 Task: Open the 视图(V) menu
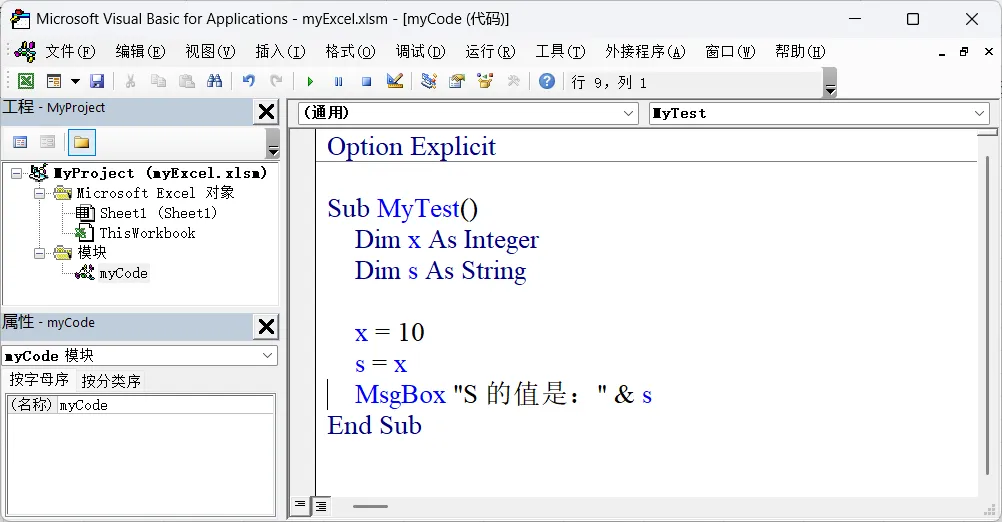click(210, 51)
